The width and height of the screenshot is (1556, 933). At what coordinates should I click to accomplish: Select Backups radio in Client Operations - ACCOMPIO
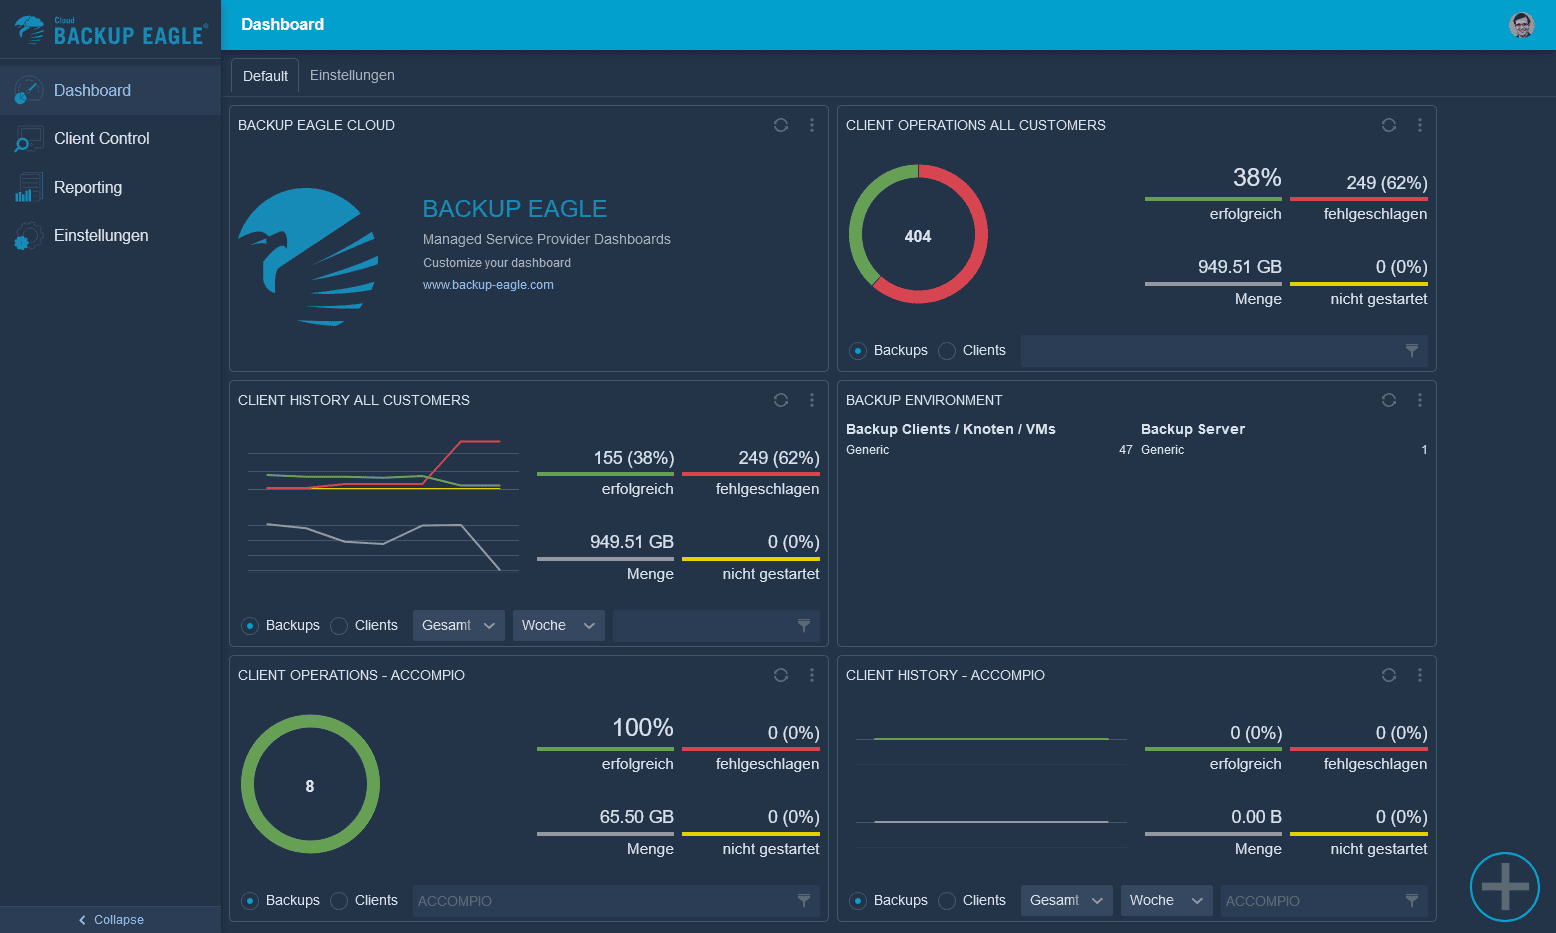(x=250, y=901)
